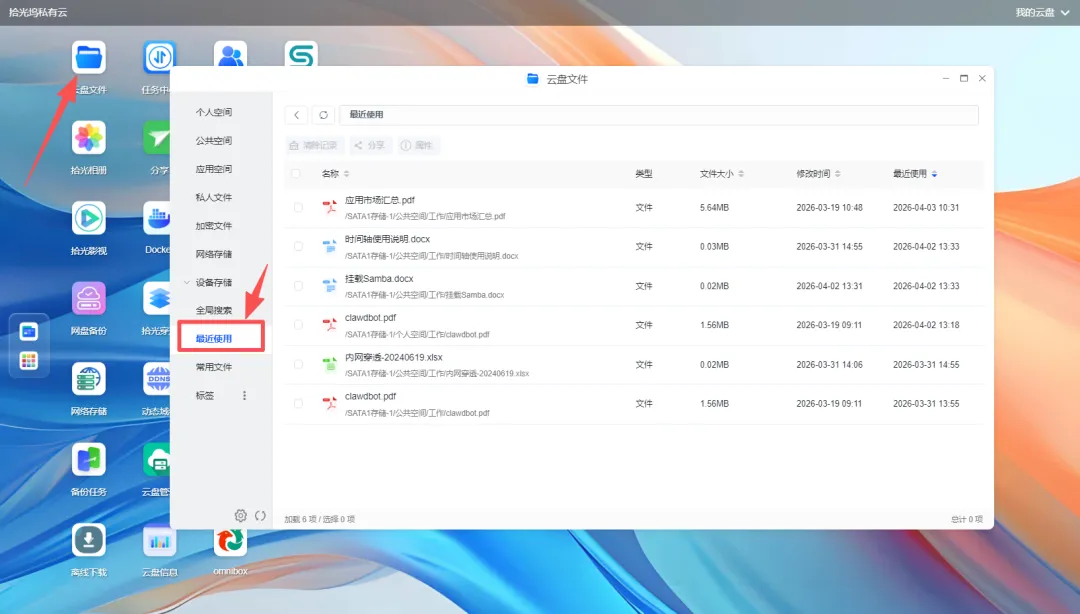The width and height of the screenshot is (1080, 614).
Task: Open the 备份任务 desktop icon
Action: (89, 460)
